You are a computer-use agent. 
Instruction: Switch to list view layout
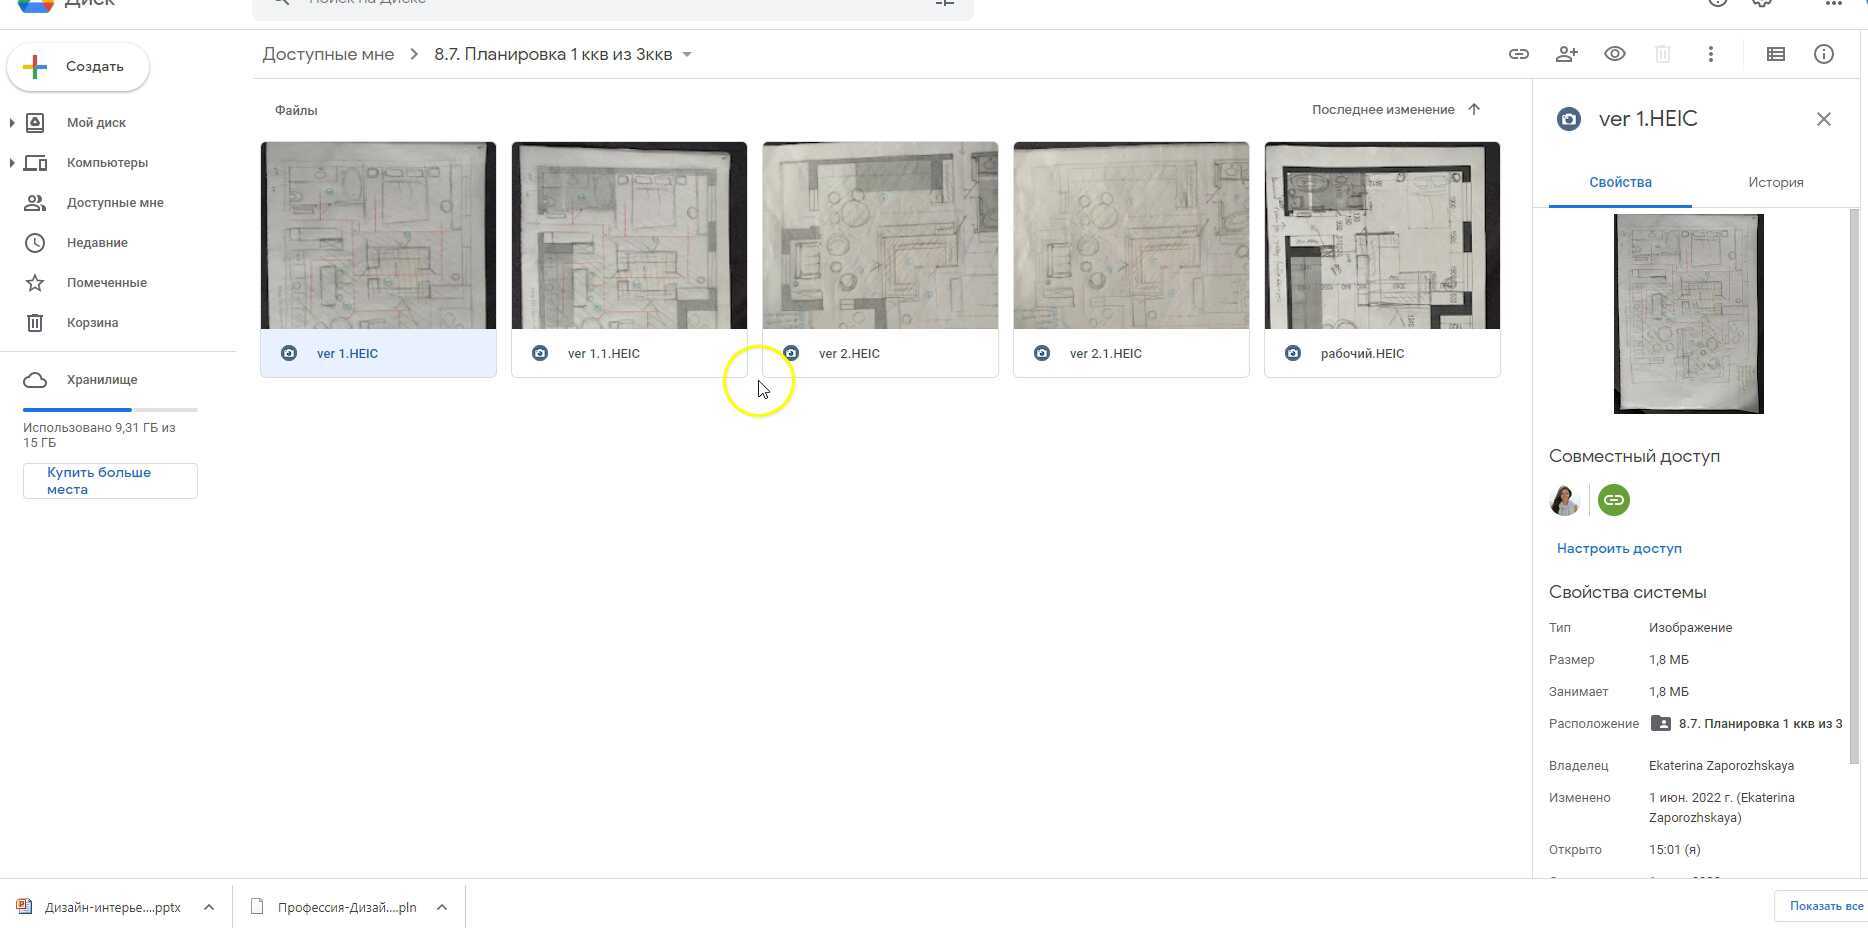coord(1775,54)
